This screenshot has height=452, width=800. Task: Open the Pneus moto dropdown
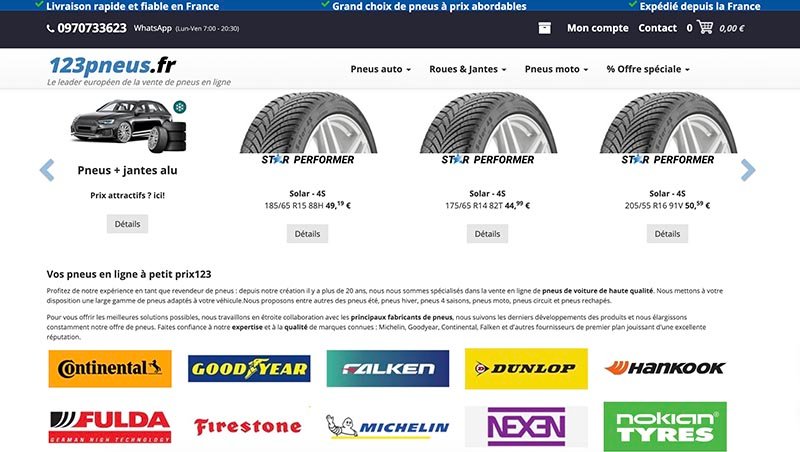556,69
